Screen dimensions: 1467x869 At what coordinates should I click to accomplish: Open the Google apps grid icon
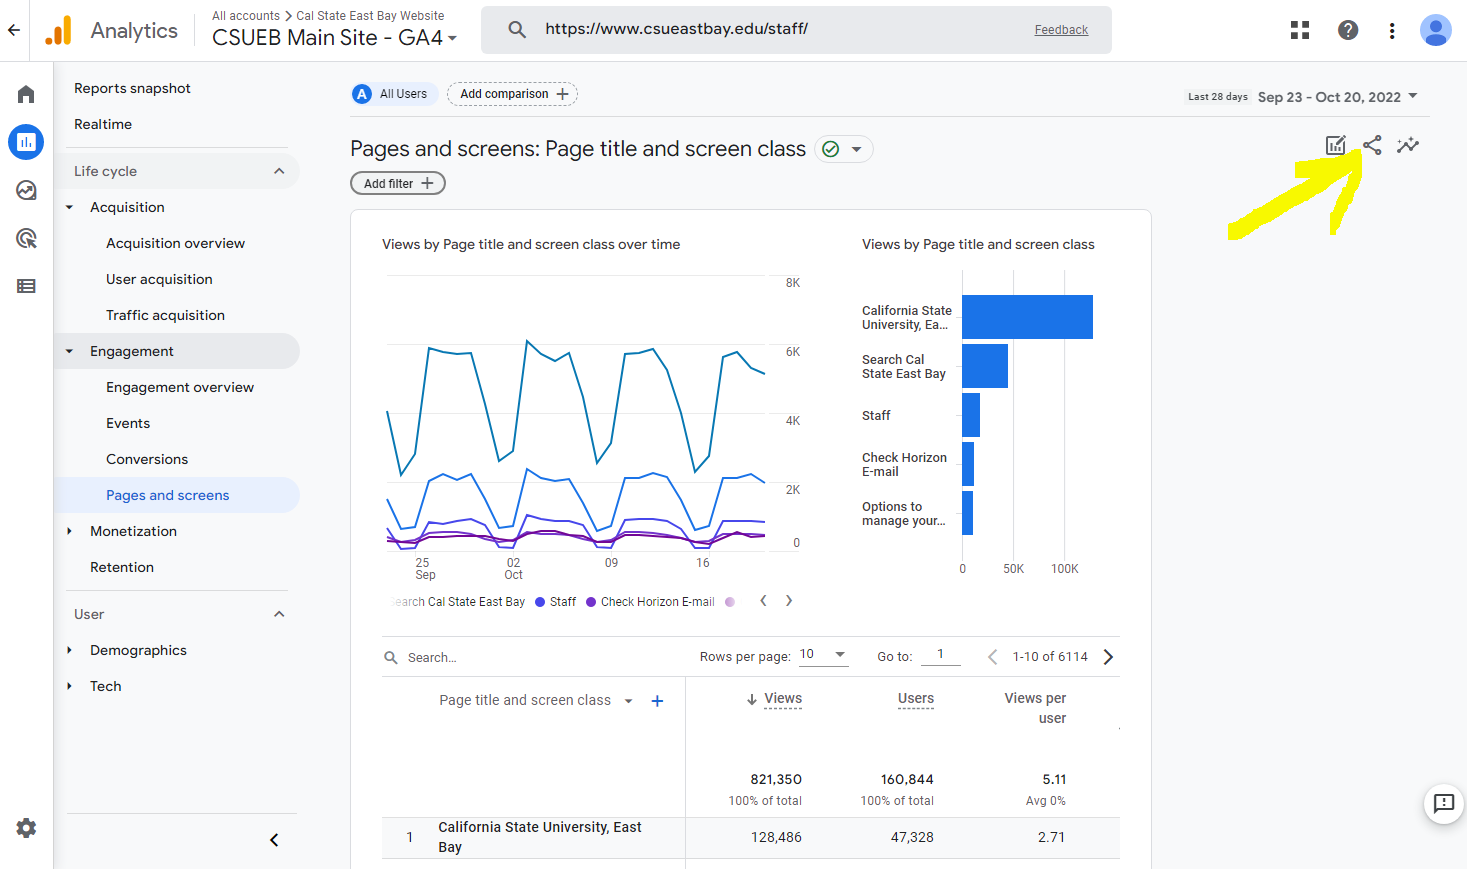click(x=1300, y=30)
